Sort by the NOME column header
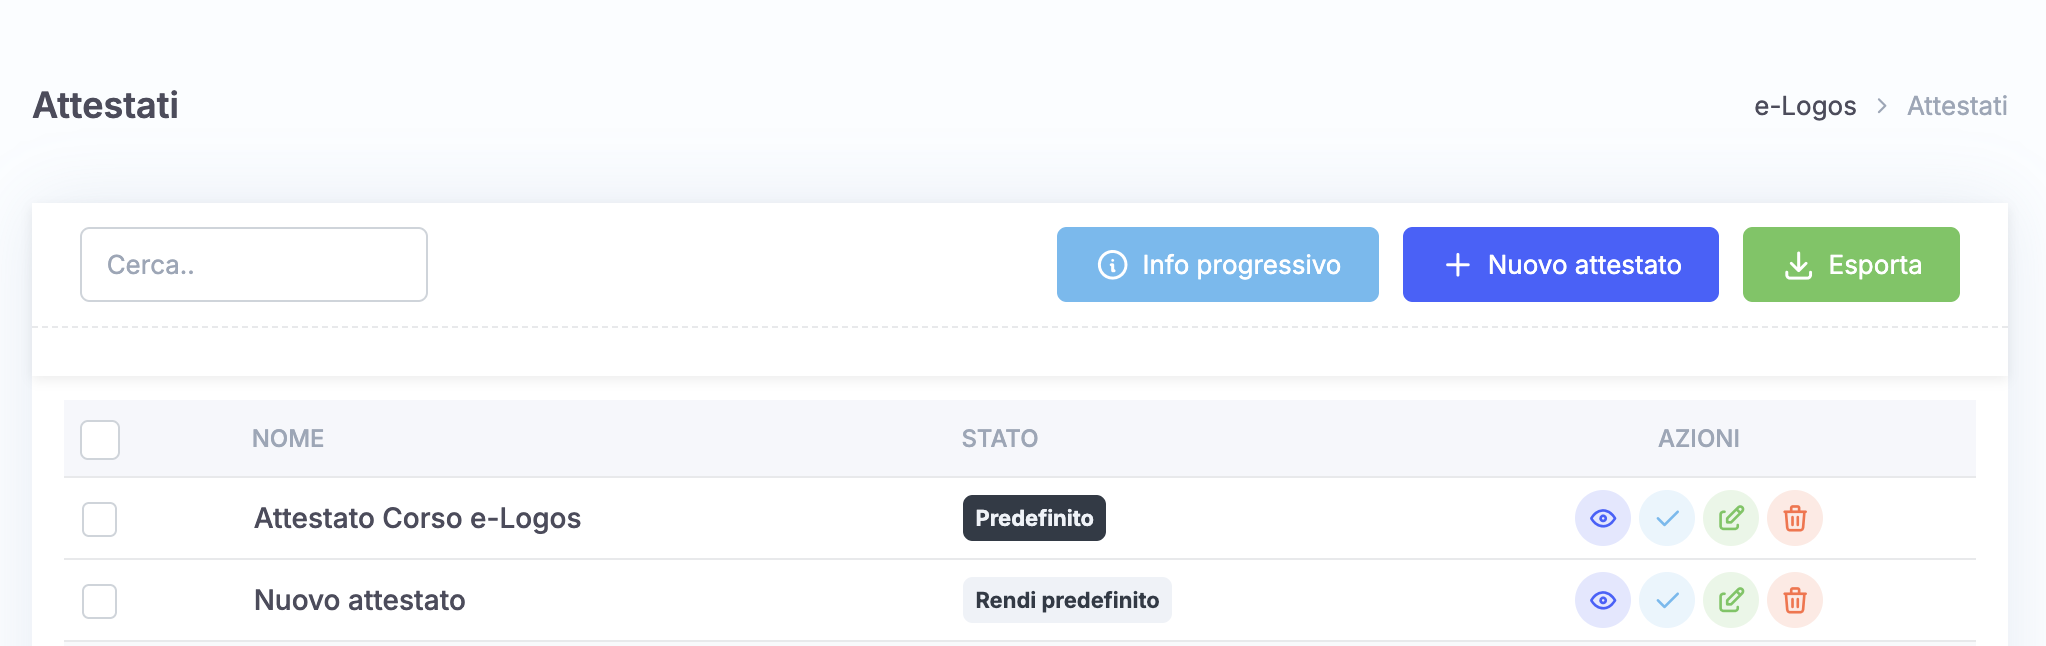This screenshot has height=646, width=2046. pyautogui.click(x=288, y=438)
